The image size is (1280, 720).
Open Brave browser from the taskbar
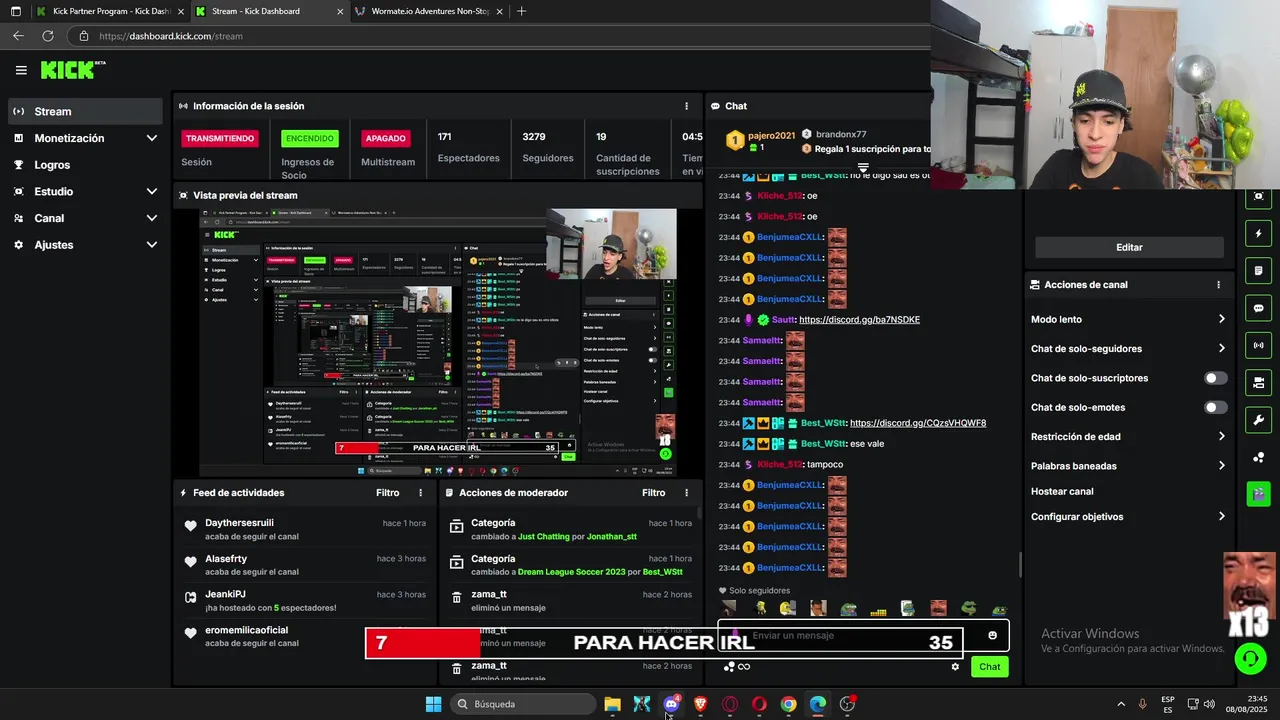tap(700, 704)
